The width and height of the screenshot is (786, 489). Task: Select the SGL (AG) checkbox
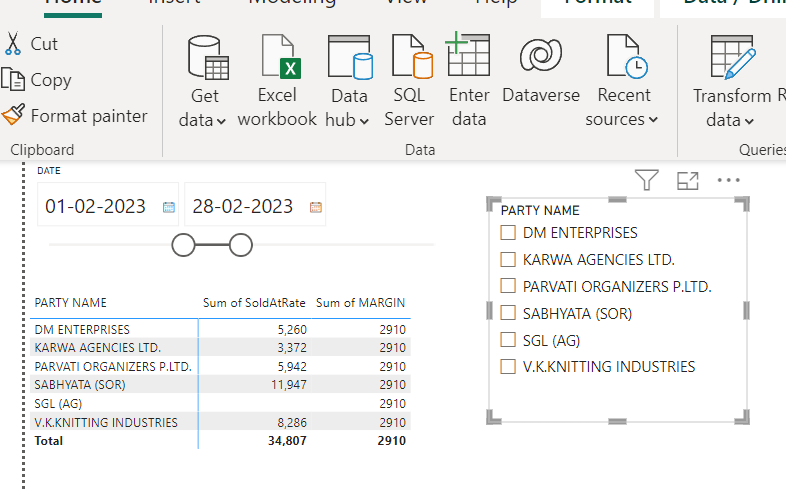click(x=508, y=340)
